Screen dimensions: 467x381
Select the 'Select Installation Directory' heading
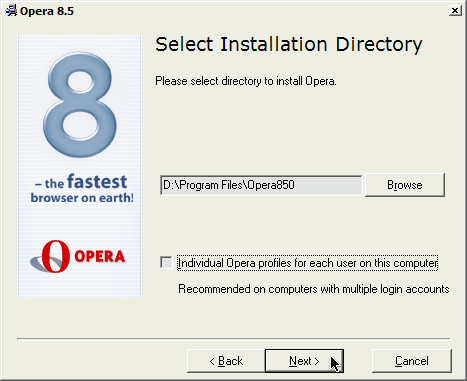pos(289,45)
